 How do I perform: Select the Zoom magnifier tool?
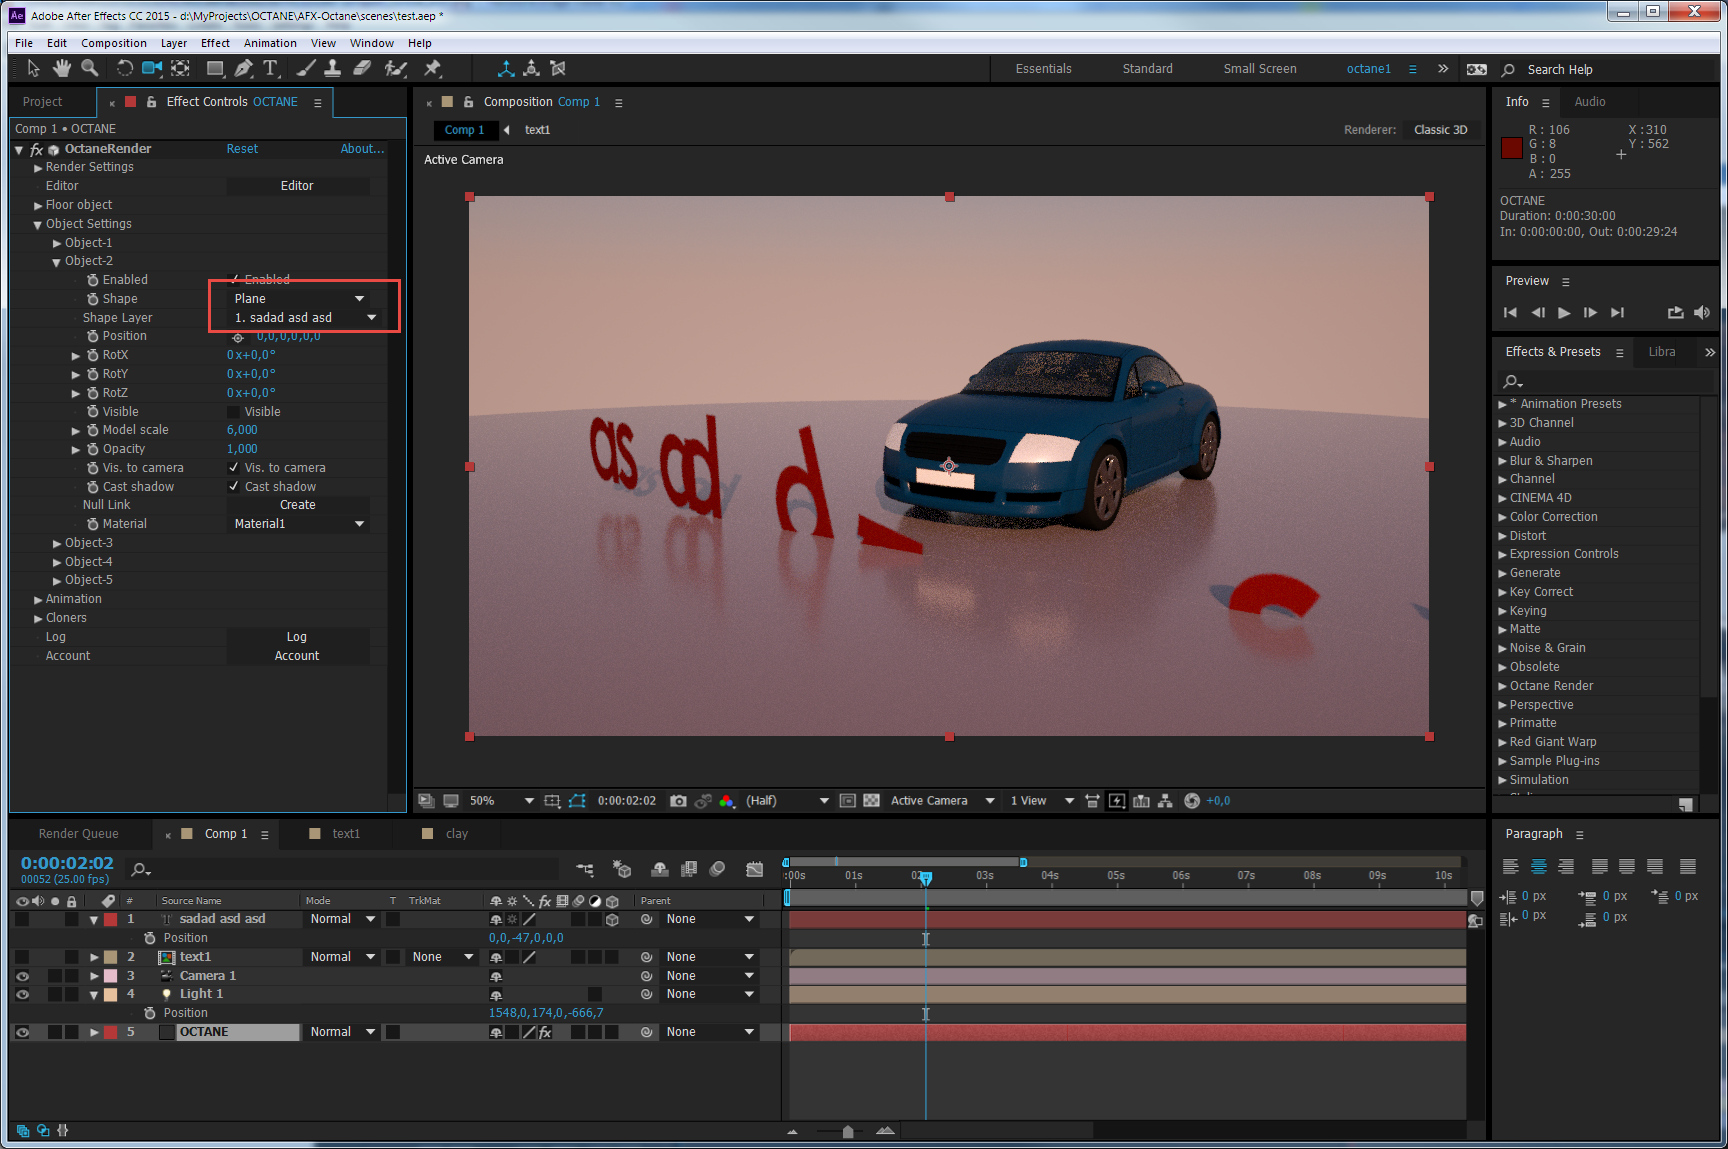[90, 68]
